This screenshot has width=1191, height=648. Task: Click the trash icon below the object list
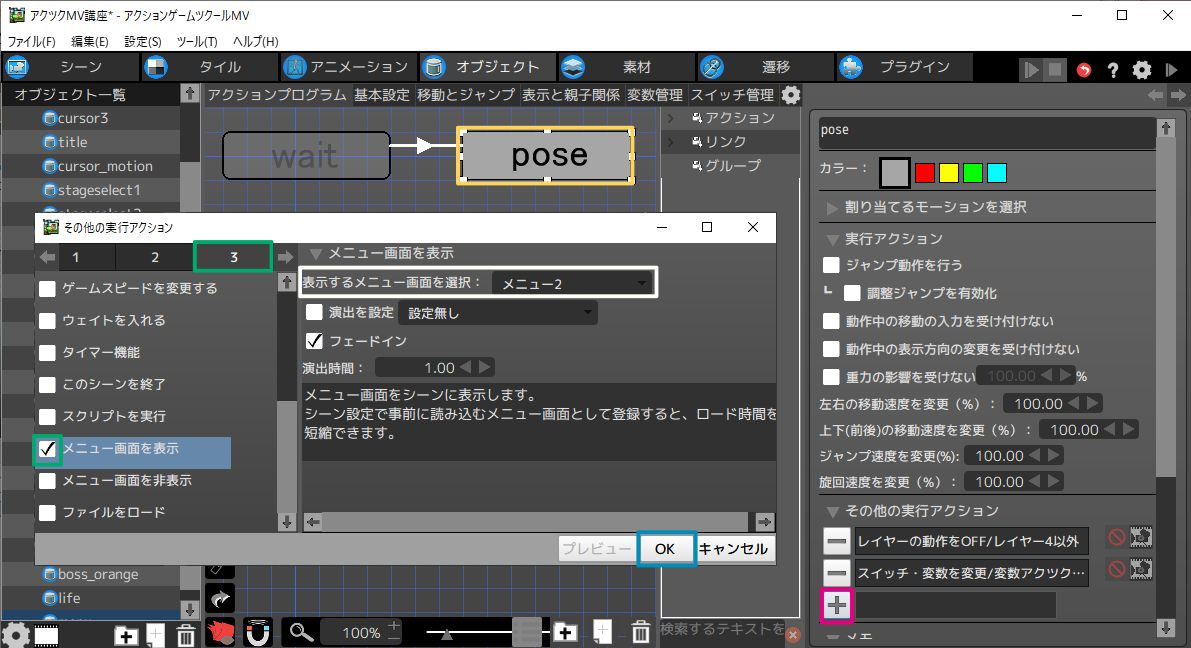tap(186, 634)
